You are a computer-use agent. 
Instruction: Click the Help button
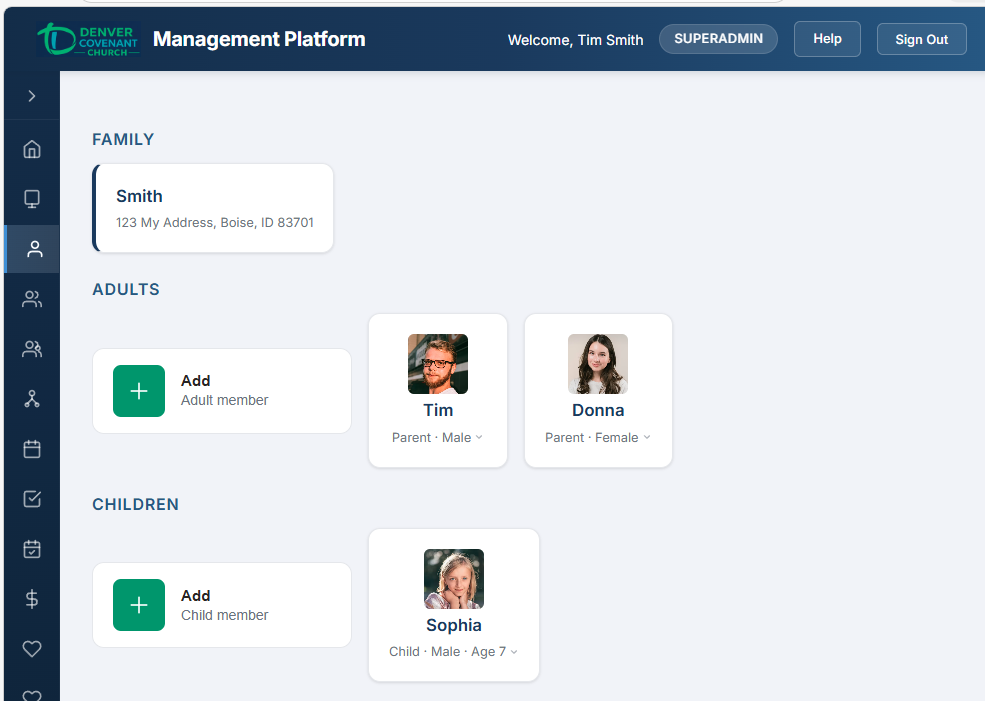point(827,39)
